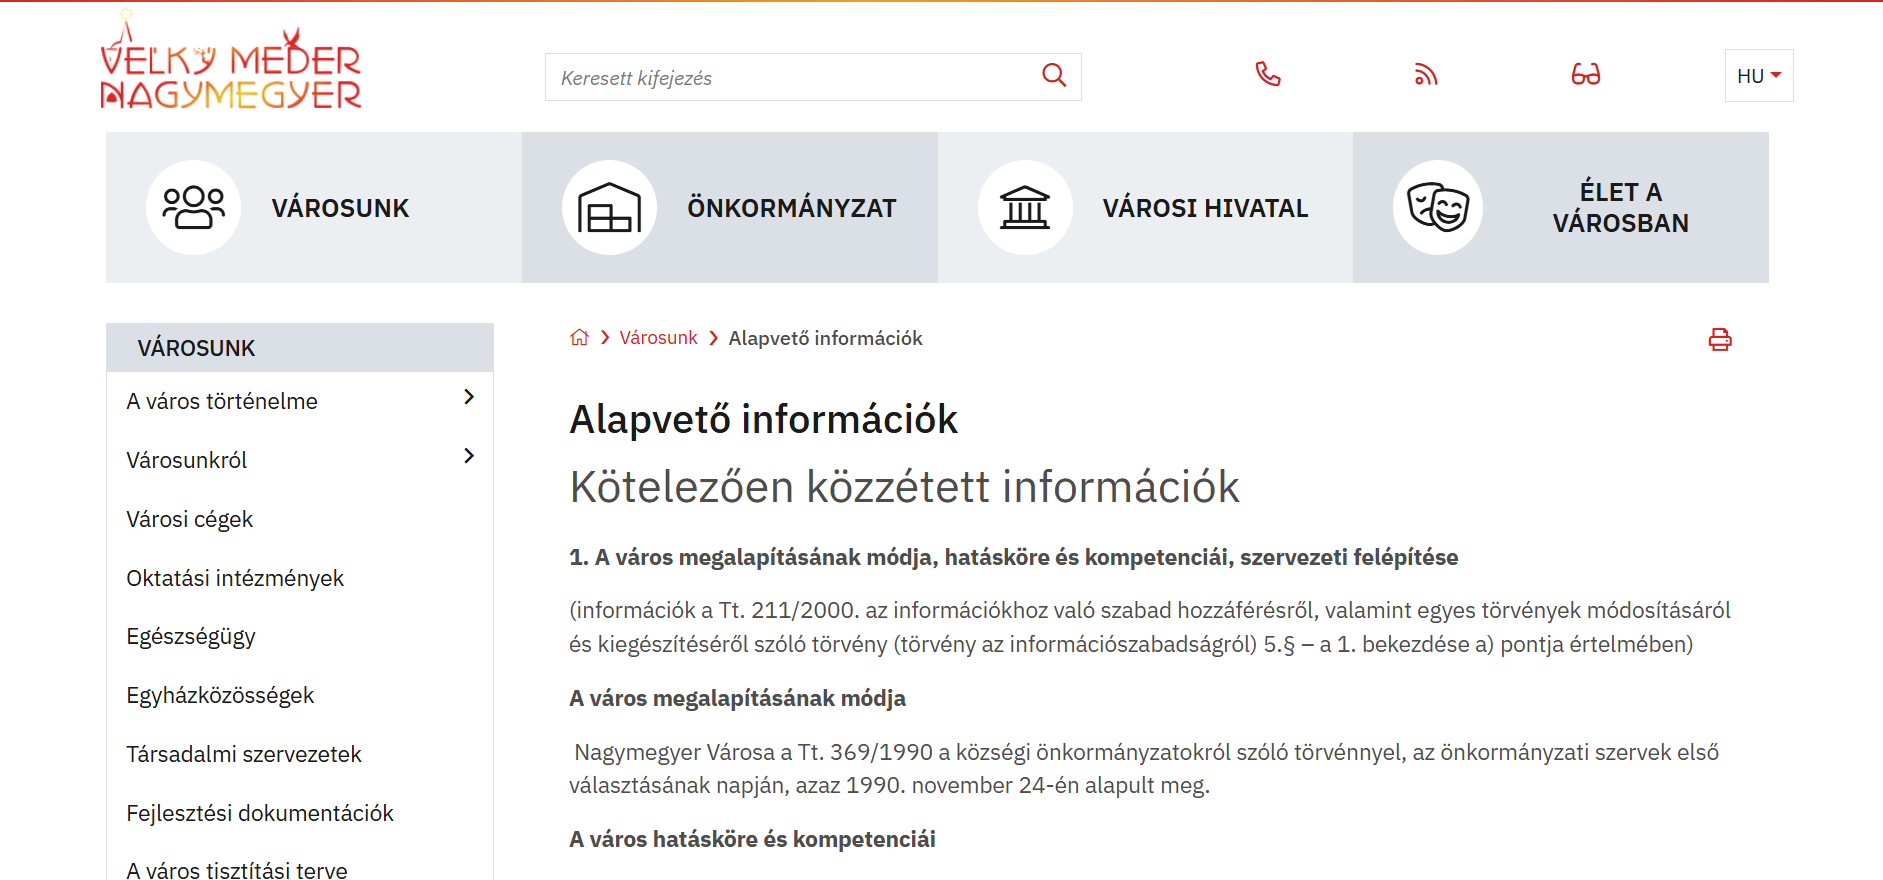Screen dimensions: 1883x880
Task: Go home via breadcrumb house icon
Action: pos(579,338)
